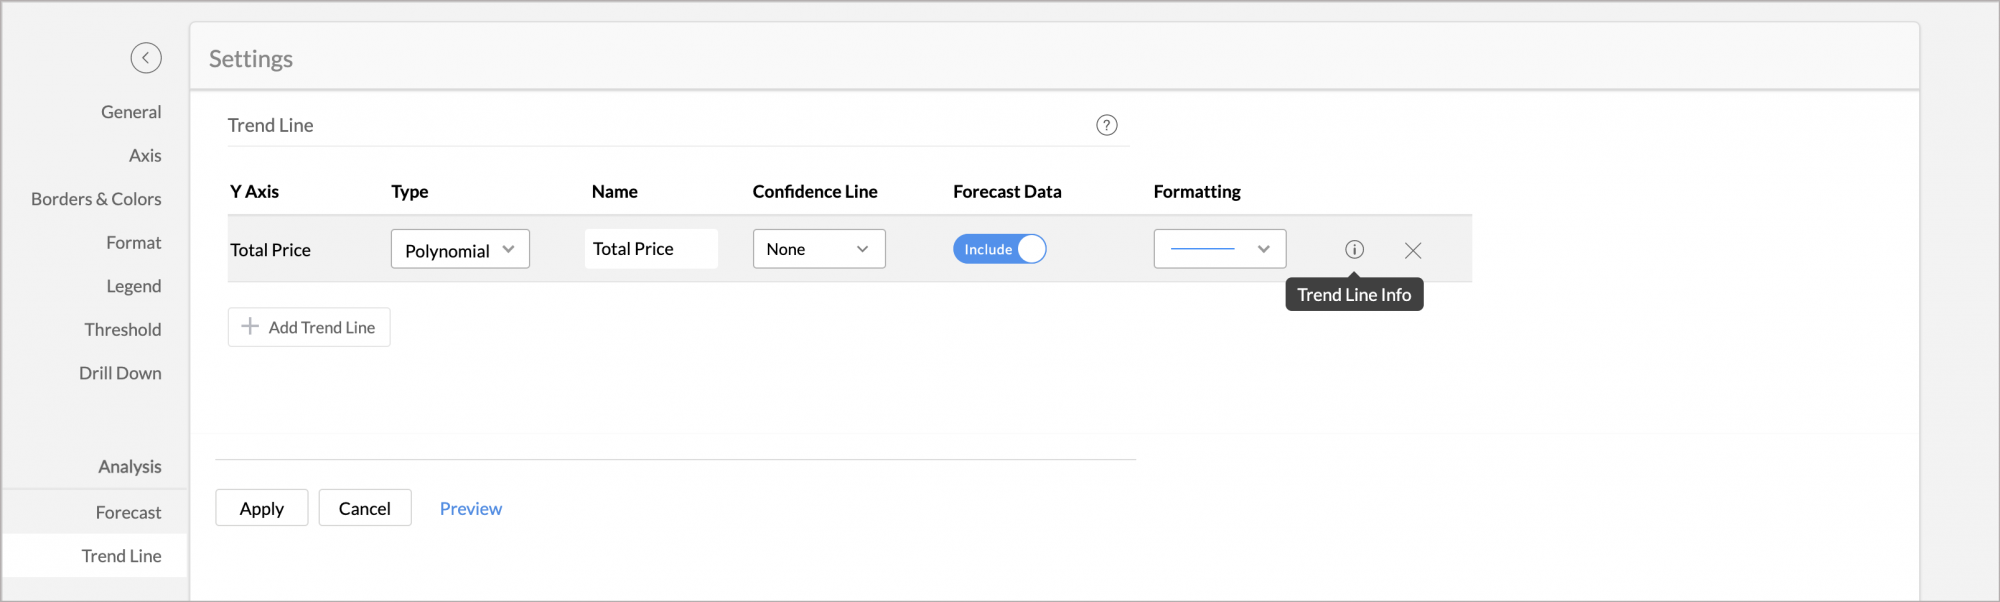Viewport: 2000px width, 602px height.
Task: Open the General settings tab
Action: click(x=131, y=112)
